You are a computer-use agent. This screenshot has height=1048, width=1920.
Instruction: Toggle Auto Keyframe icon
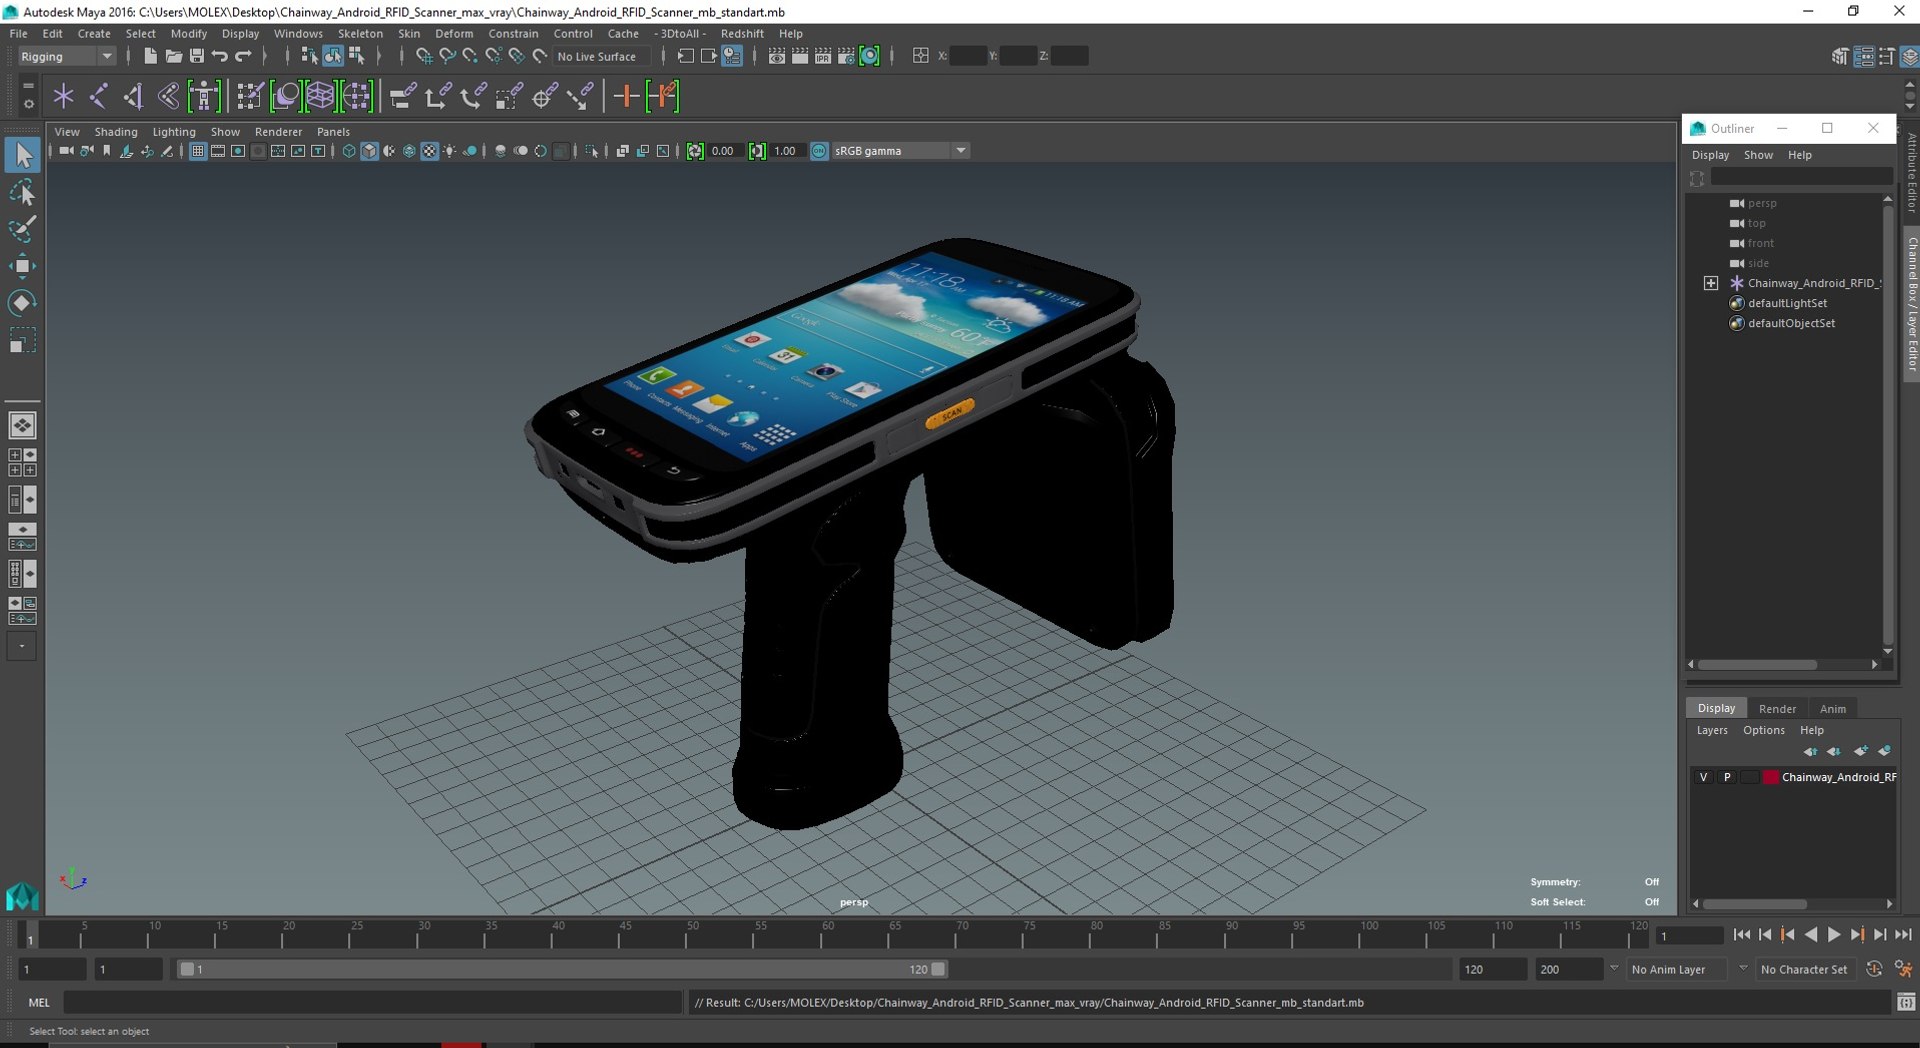tap(1874, 969)
